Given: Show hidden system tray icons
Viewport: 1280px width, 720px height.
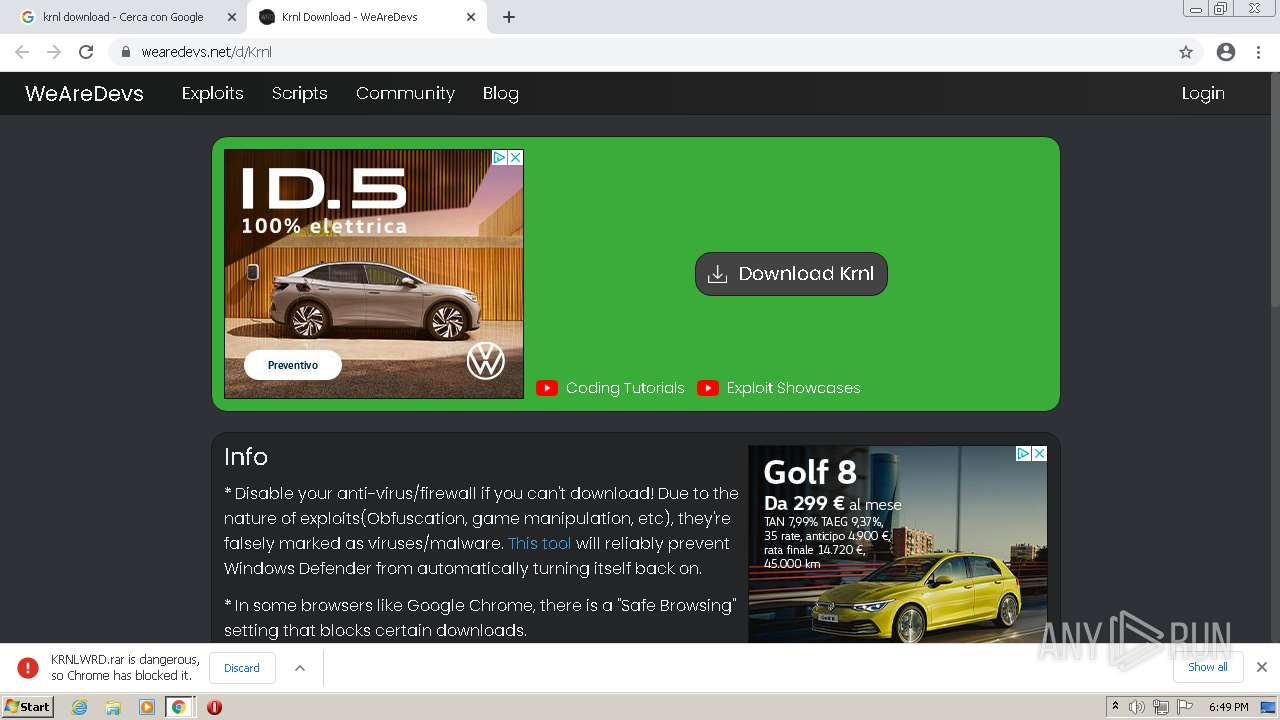Looking at the screenshot, I should 1115,707.
